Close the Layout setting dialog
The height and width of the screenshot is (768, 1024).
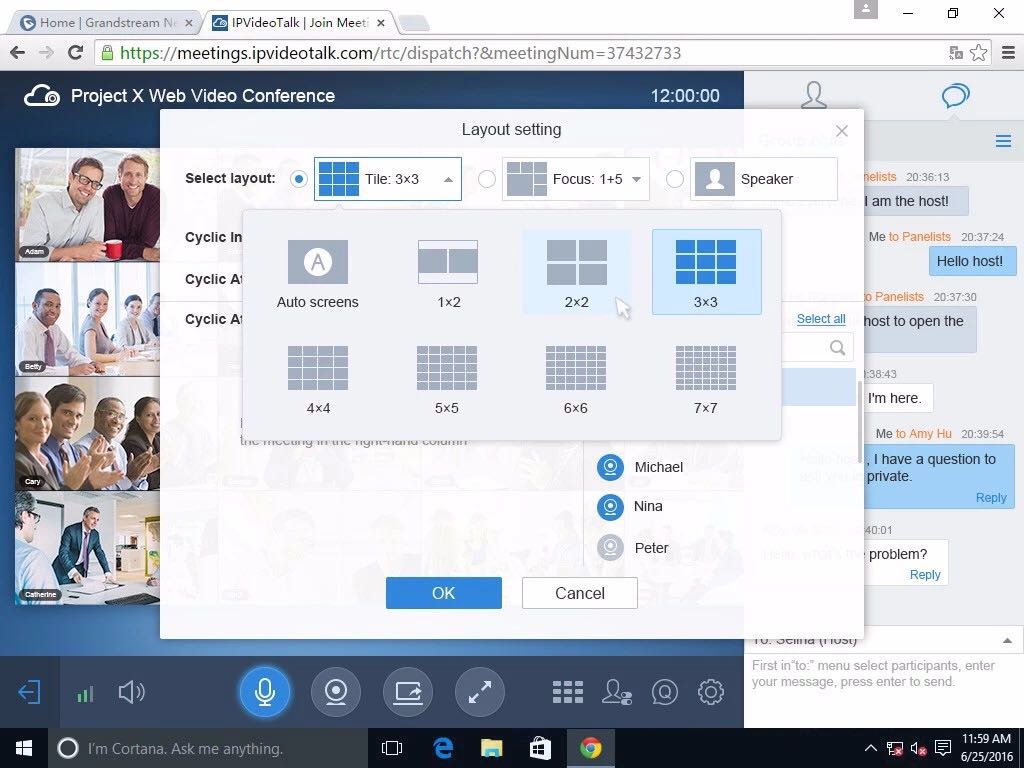click(842, 131)
